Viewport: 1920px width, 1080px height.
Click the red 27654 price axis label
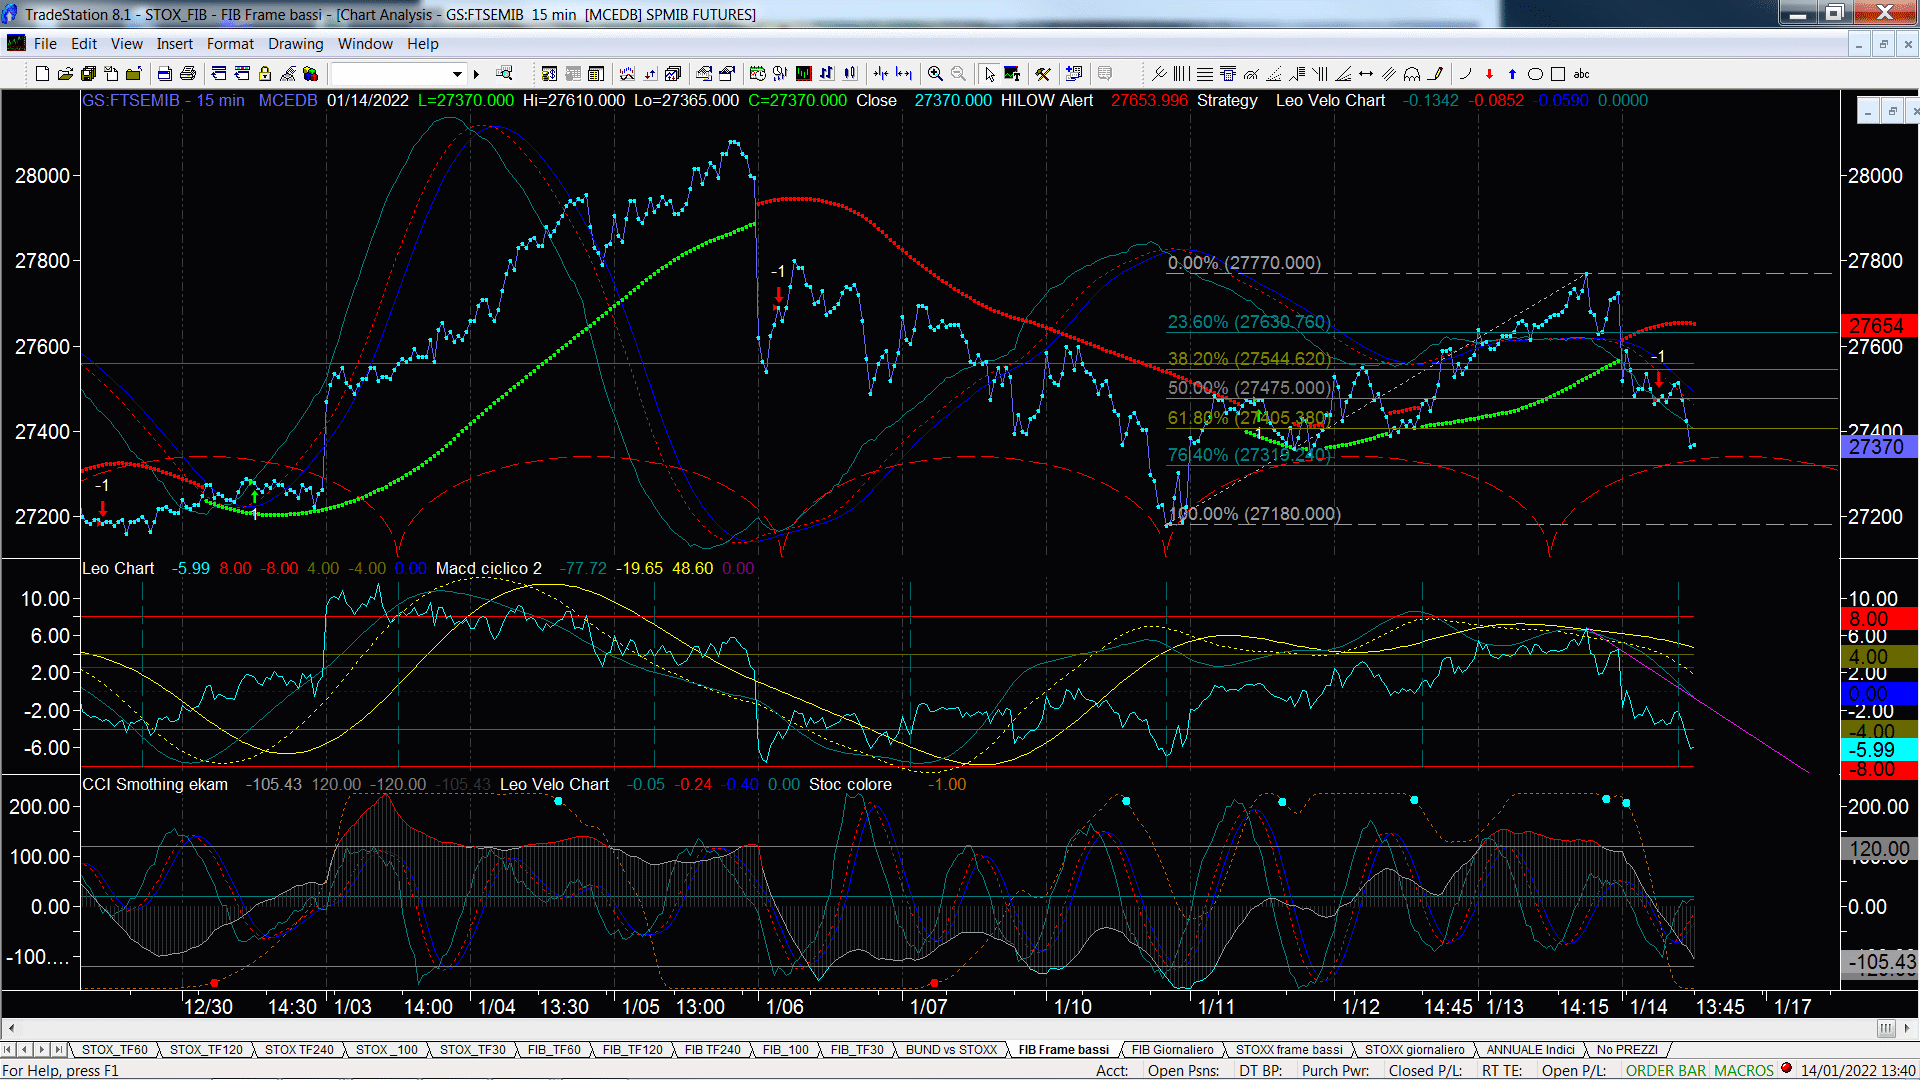[x=1877, y=325]
